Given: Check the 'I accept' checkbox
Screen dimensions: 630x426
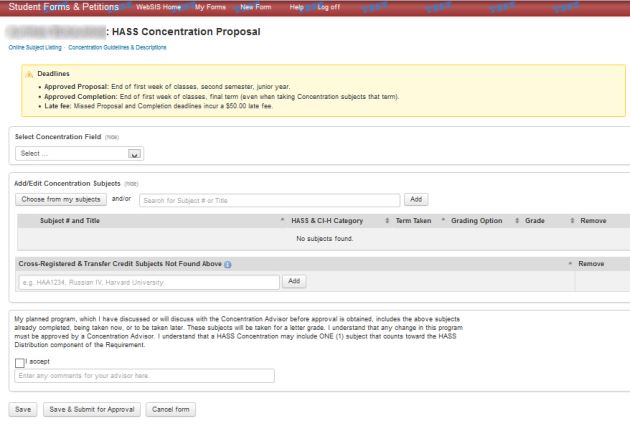Looking at the screenshot, I should 20,362.
